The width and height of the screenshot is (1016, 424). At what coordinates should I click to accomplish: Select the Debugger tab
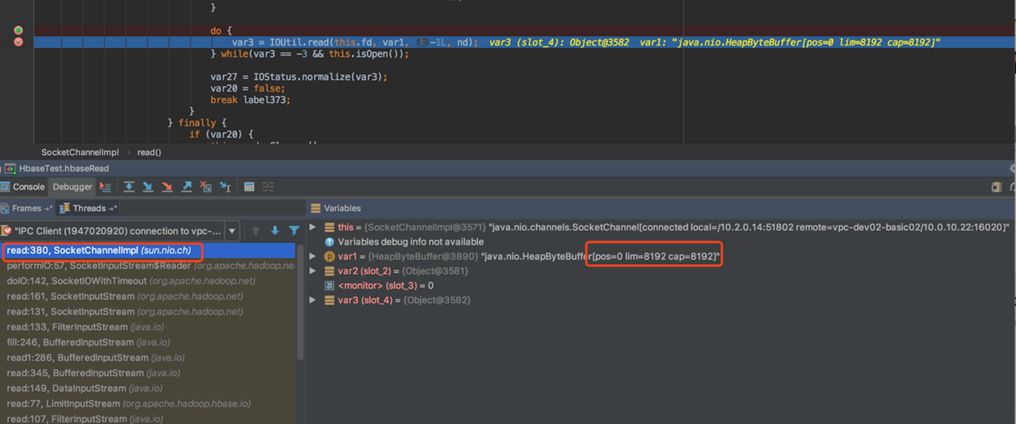[73, 187]
